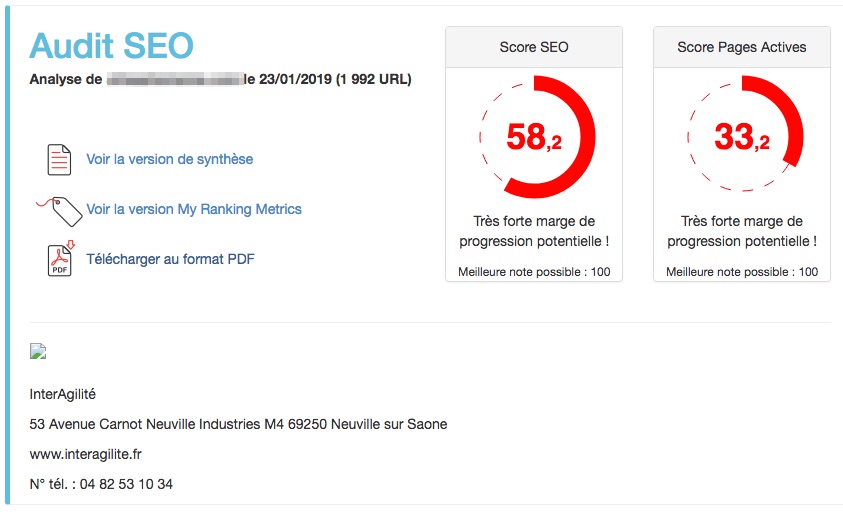
Task: Click the synthesis document icon
Action: point(59,159)
